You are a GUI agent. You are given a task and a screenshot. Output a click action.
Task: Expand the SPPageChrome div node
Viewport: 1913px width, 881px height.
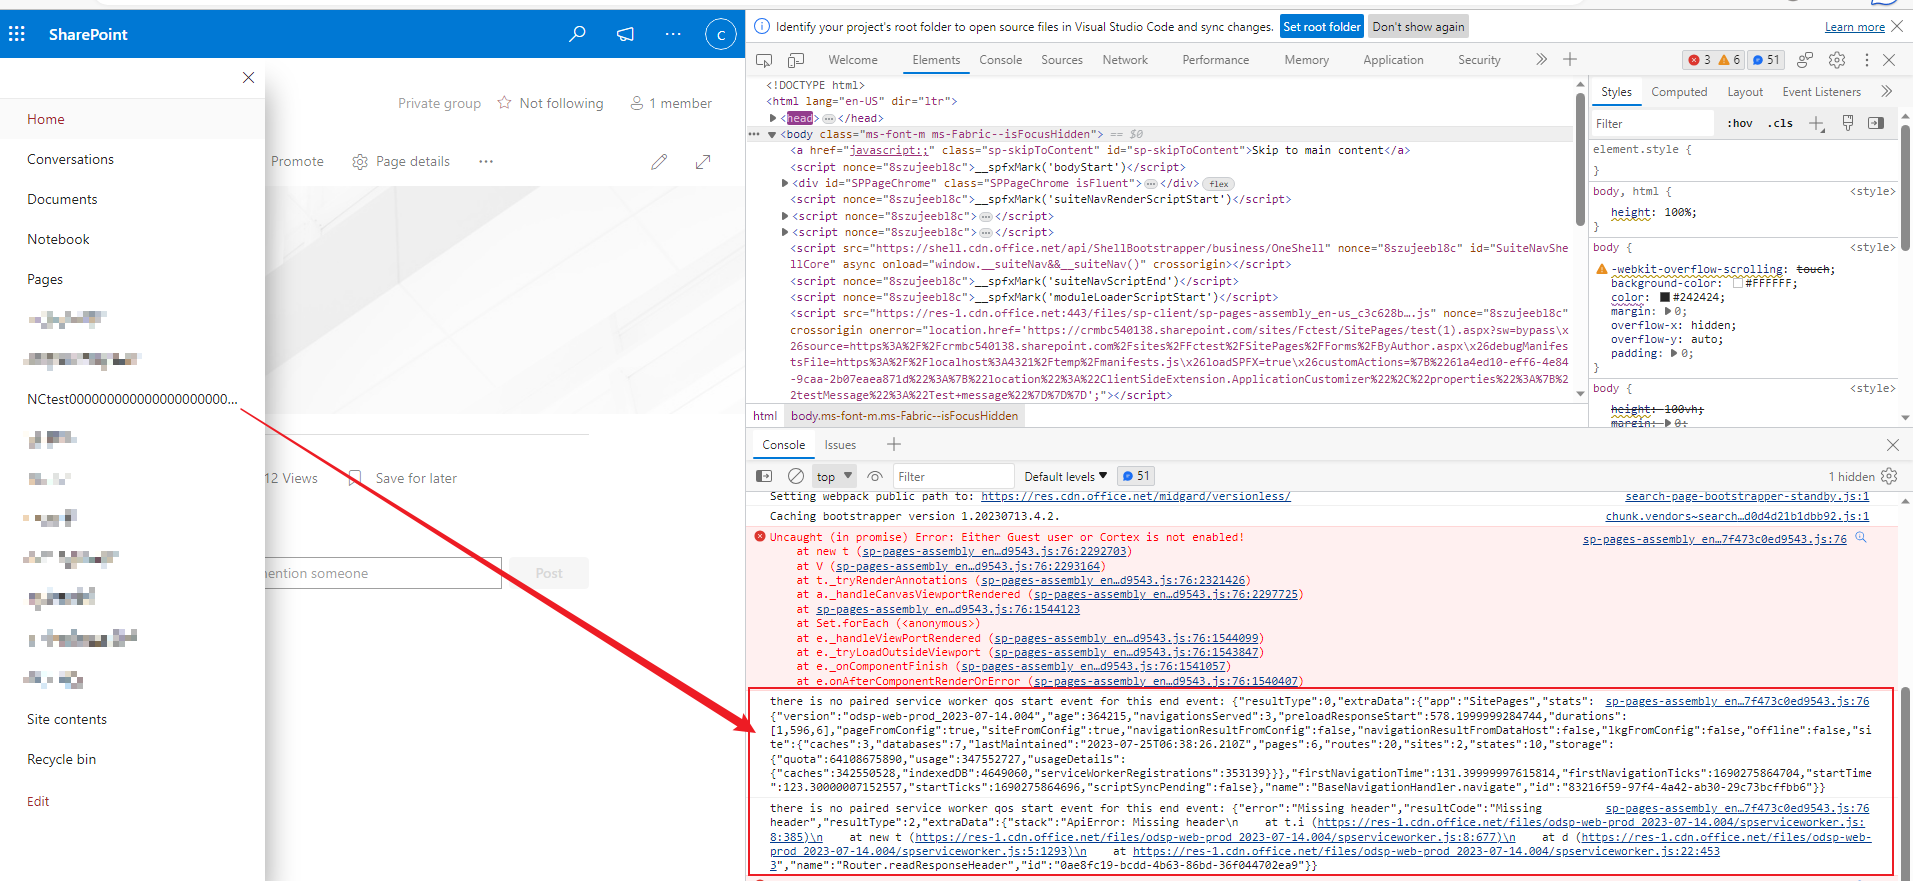[x=785, y=183]
